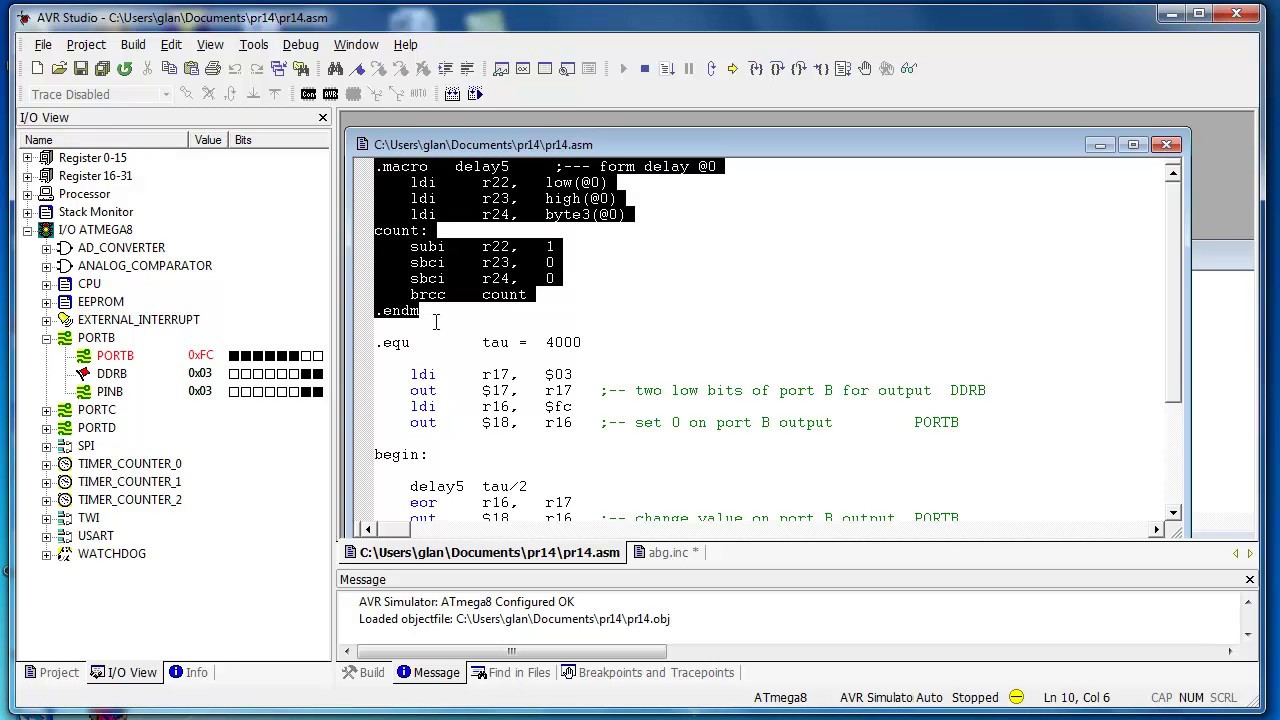Viewport: 1280px width, 720px height.
Task: Click the Registers window toolbar icon
Action: point(523,68)
